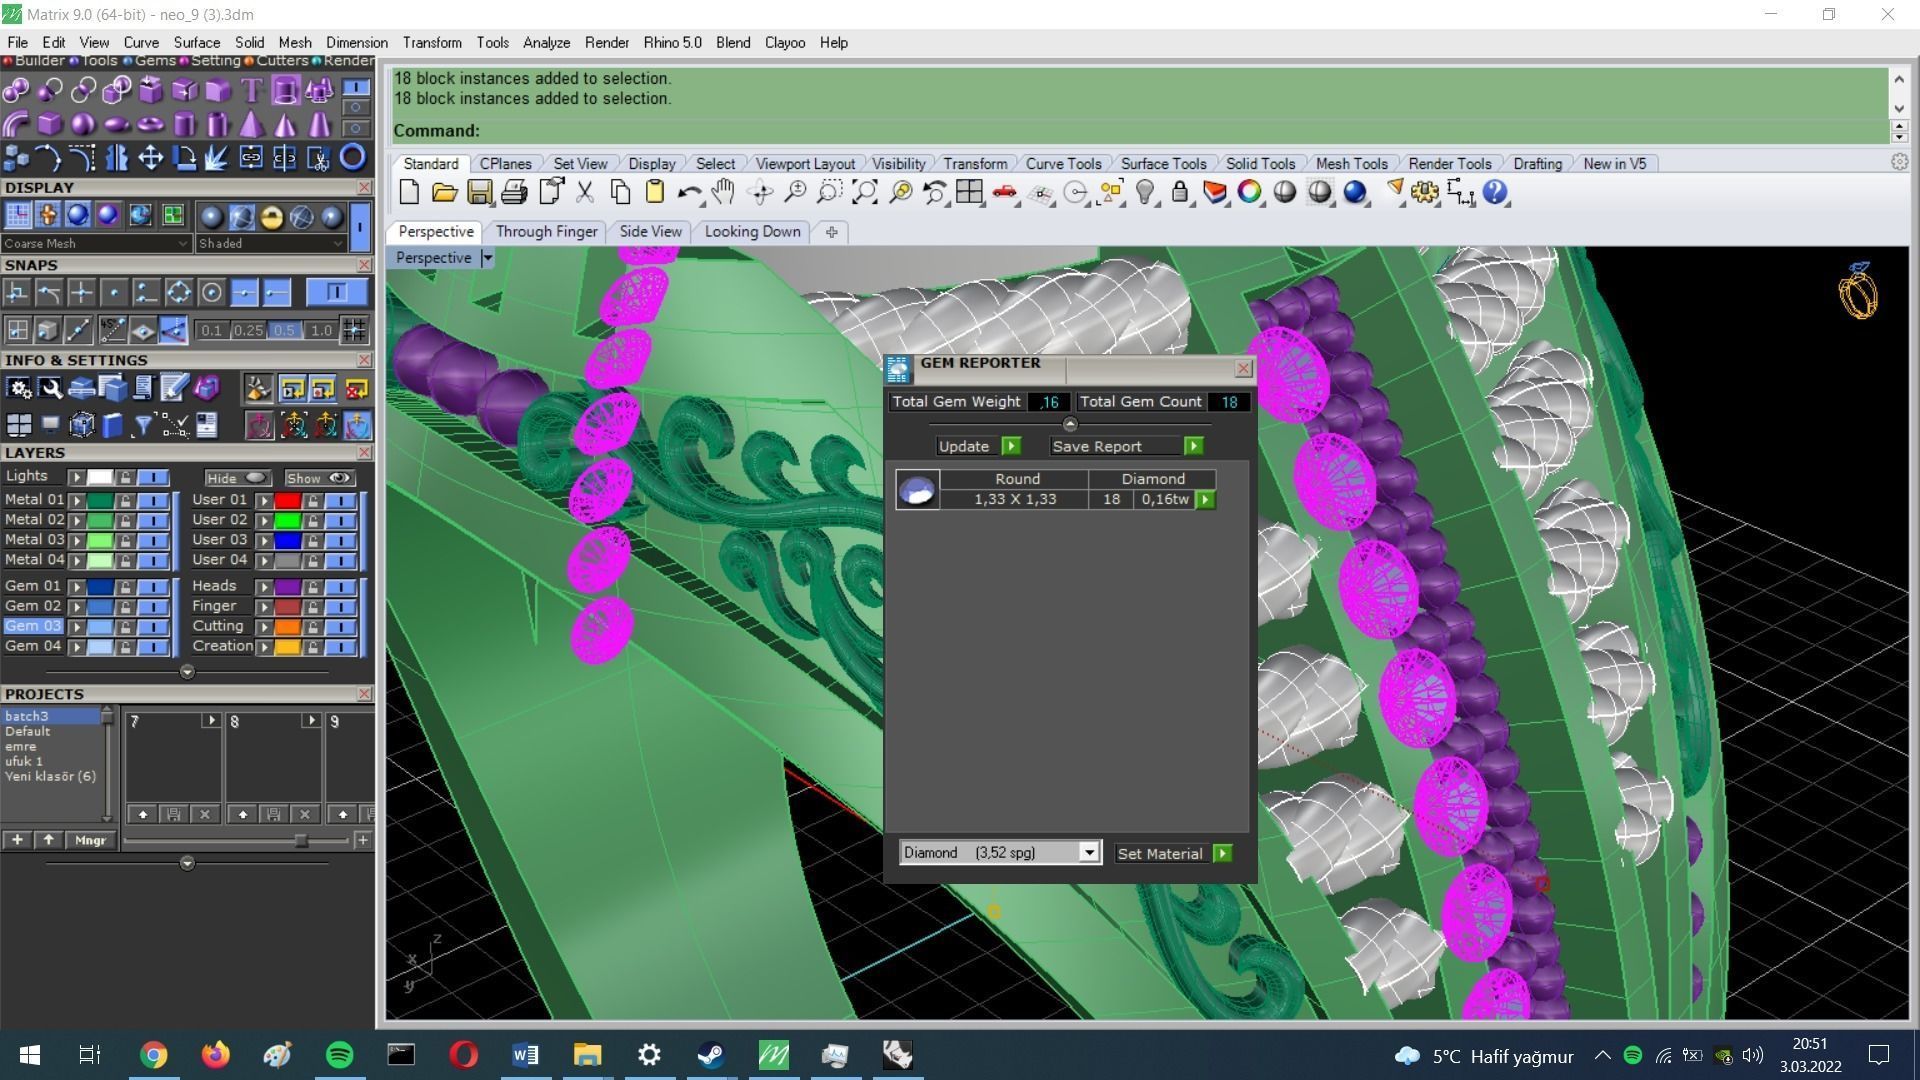Click the Undo arrow icon

688,192
